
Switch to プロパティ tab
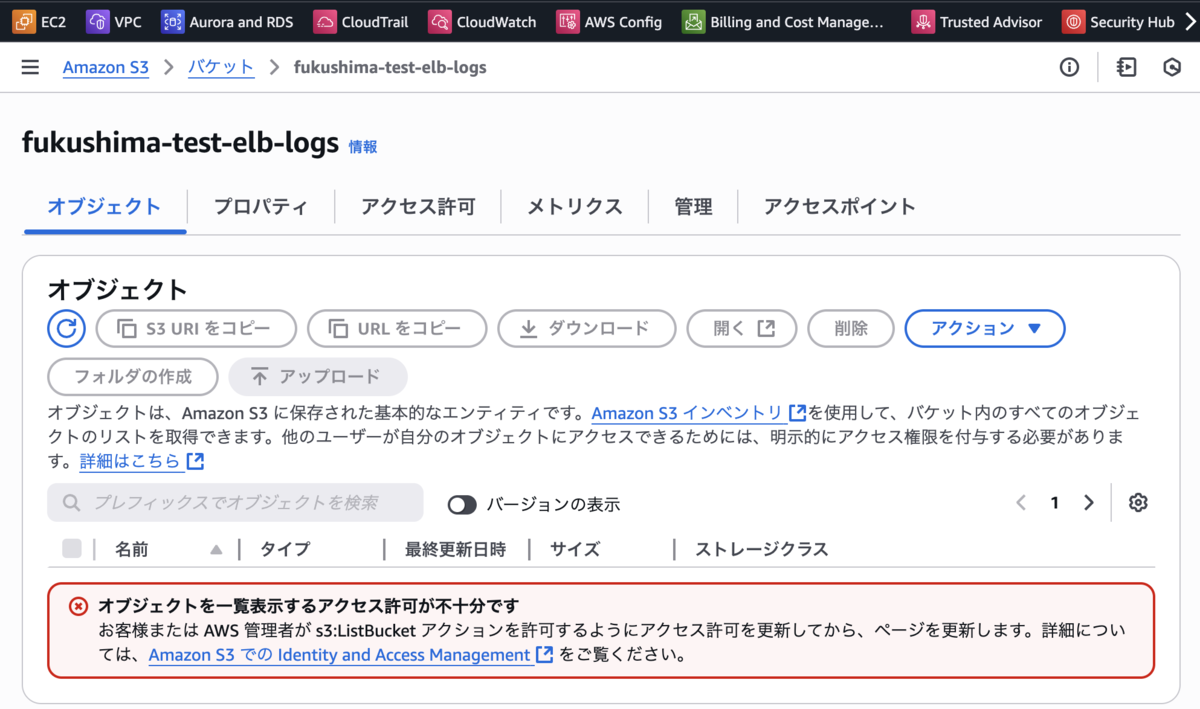(x=260, y=207)
